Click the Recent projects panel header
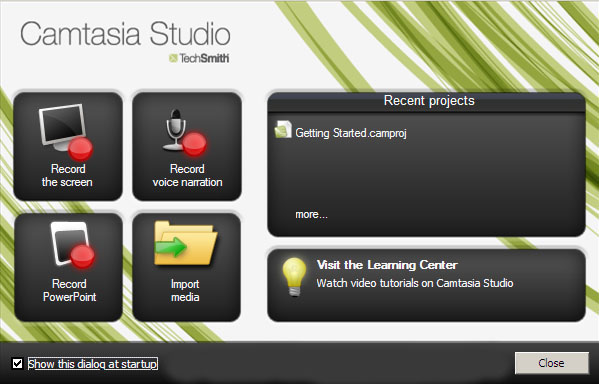Viewport: 599px width, 384px height. 426,102
